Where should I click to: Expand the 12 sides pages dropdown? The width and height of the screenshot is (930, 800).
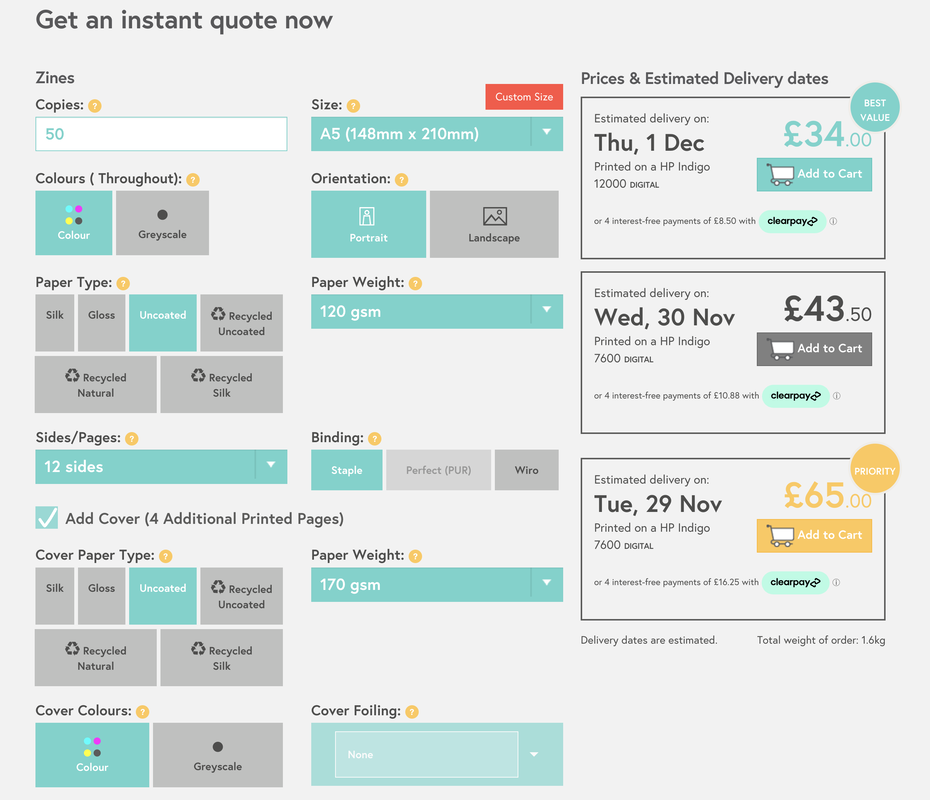click(161, 467)
